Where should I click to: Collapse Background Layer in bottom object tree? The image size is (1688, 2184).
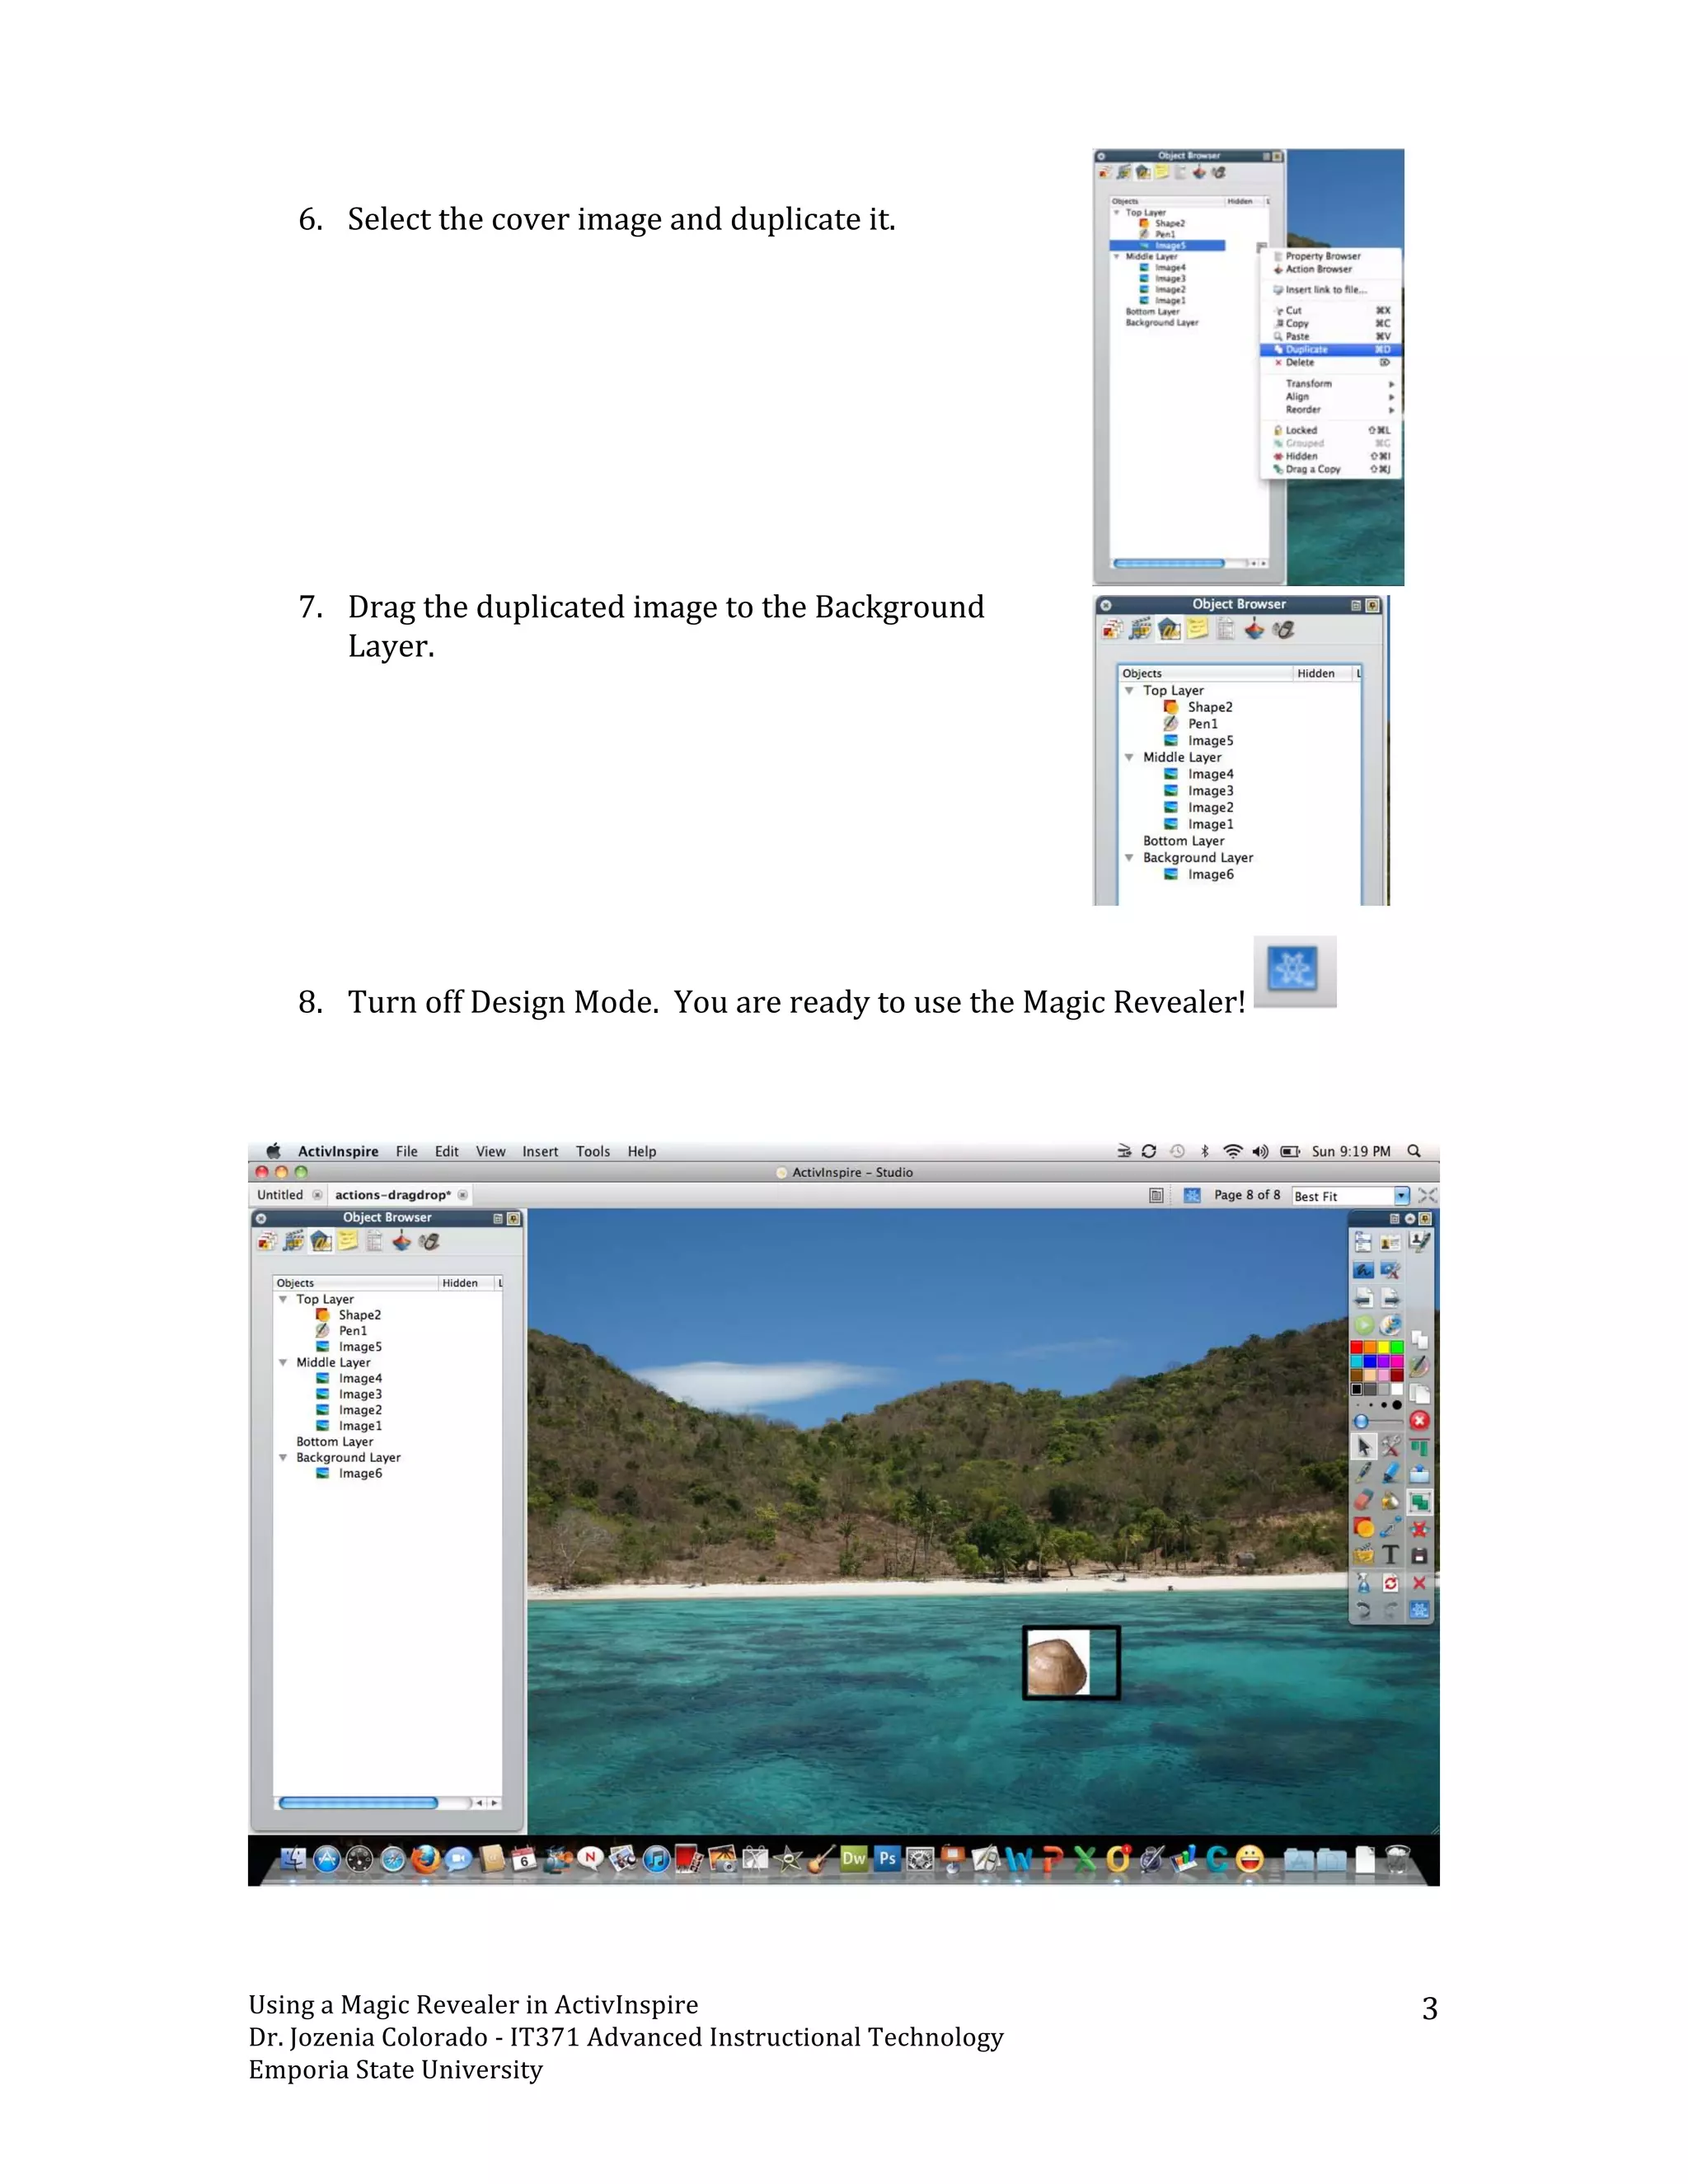[283, 1458]
